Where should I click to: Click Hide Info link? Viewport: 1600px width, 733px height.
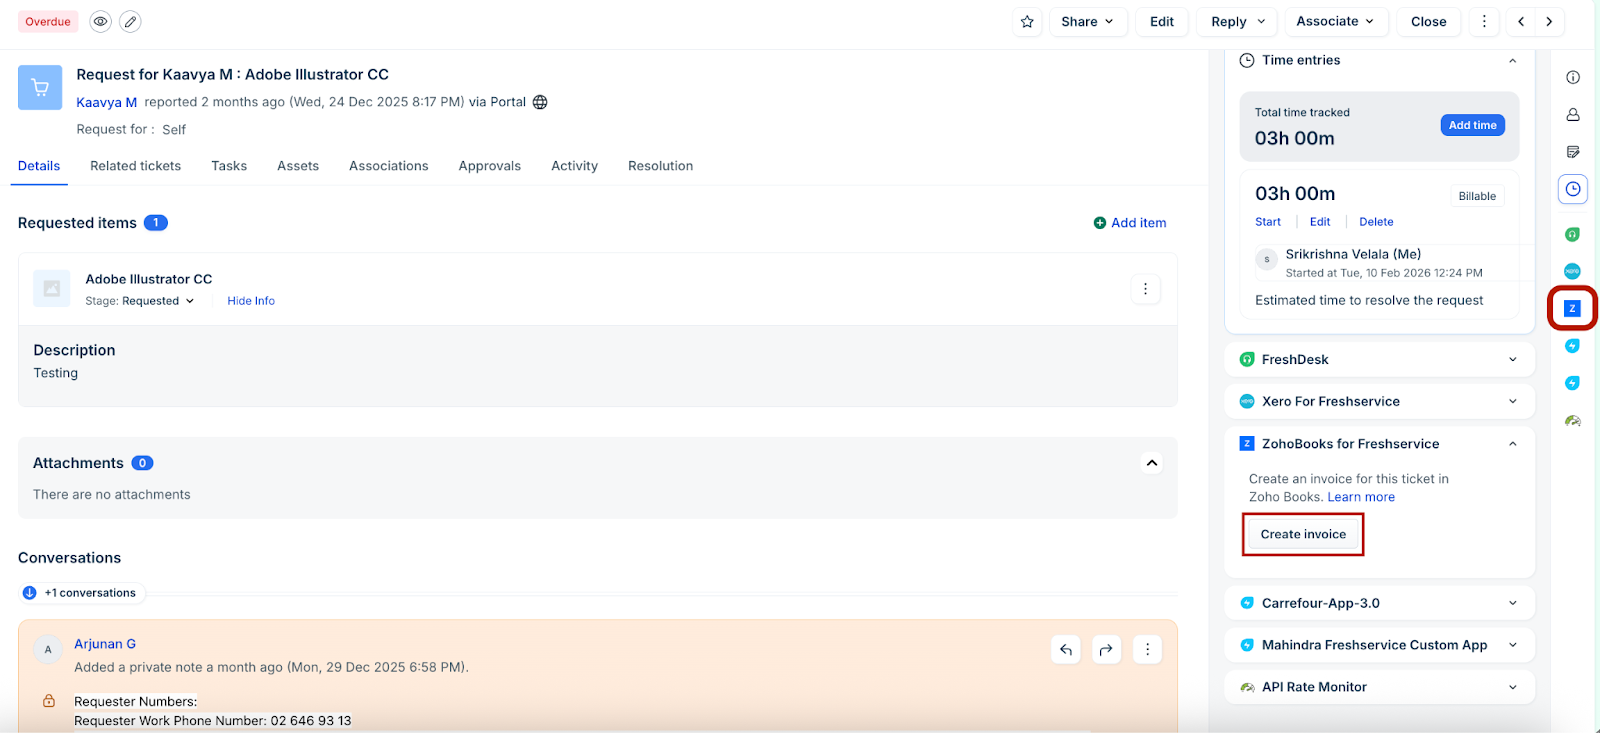click(x=251, y=301)
